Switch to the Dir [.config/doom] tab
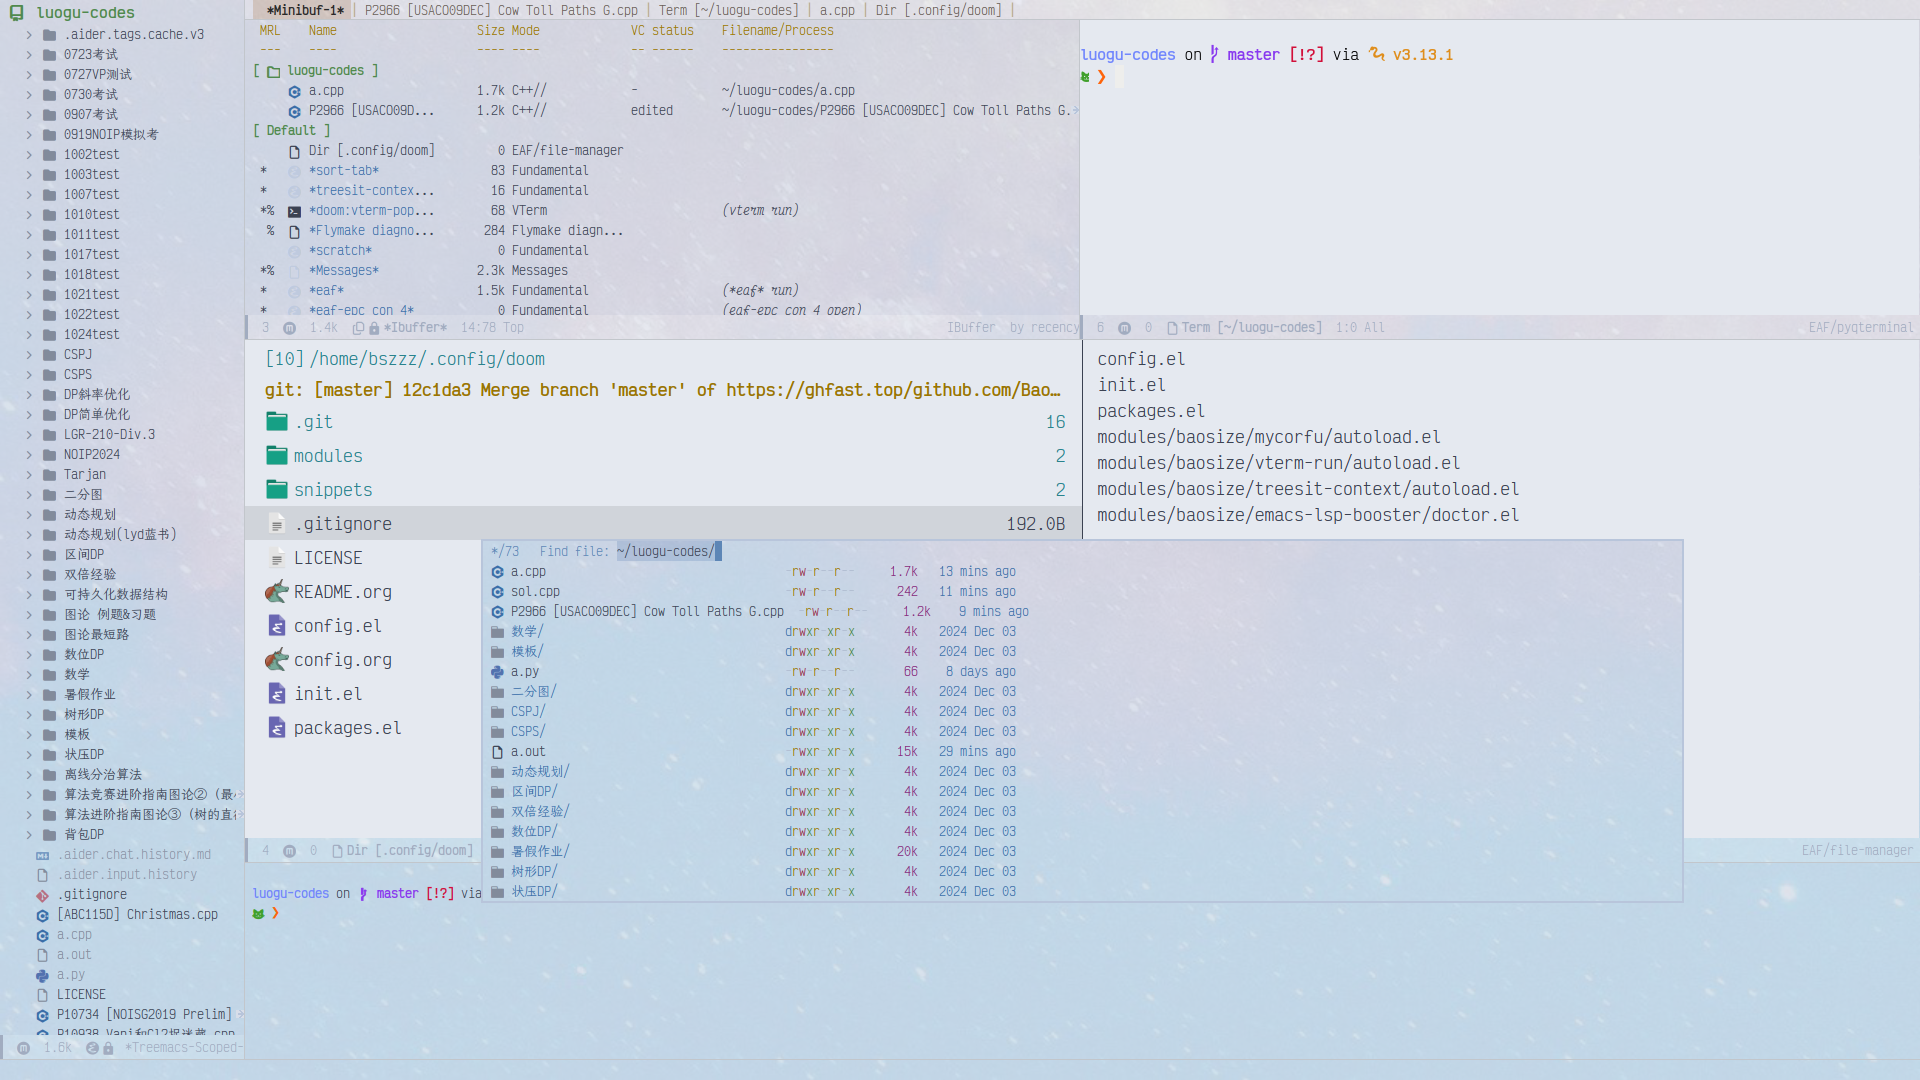 point(937,10)
